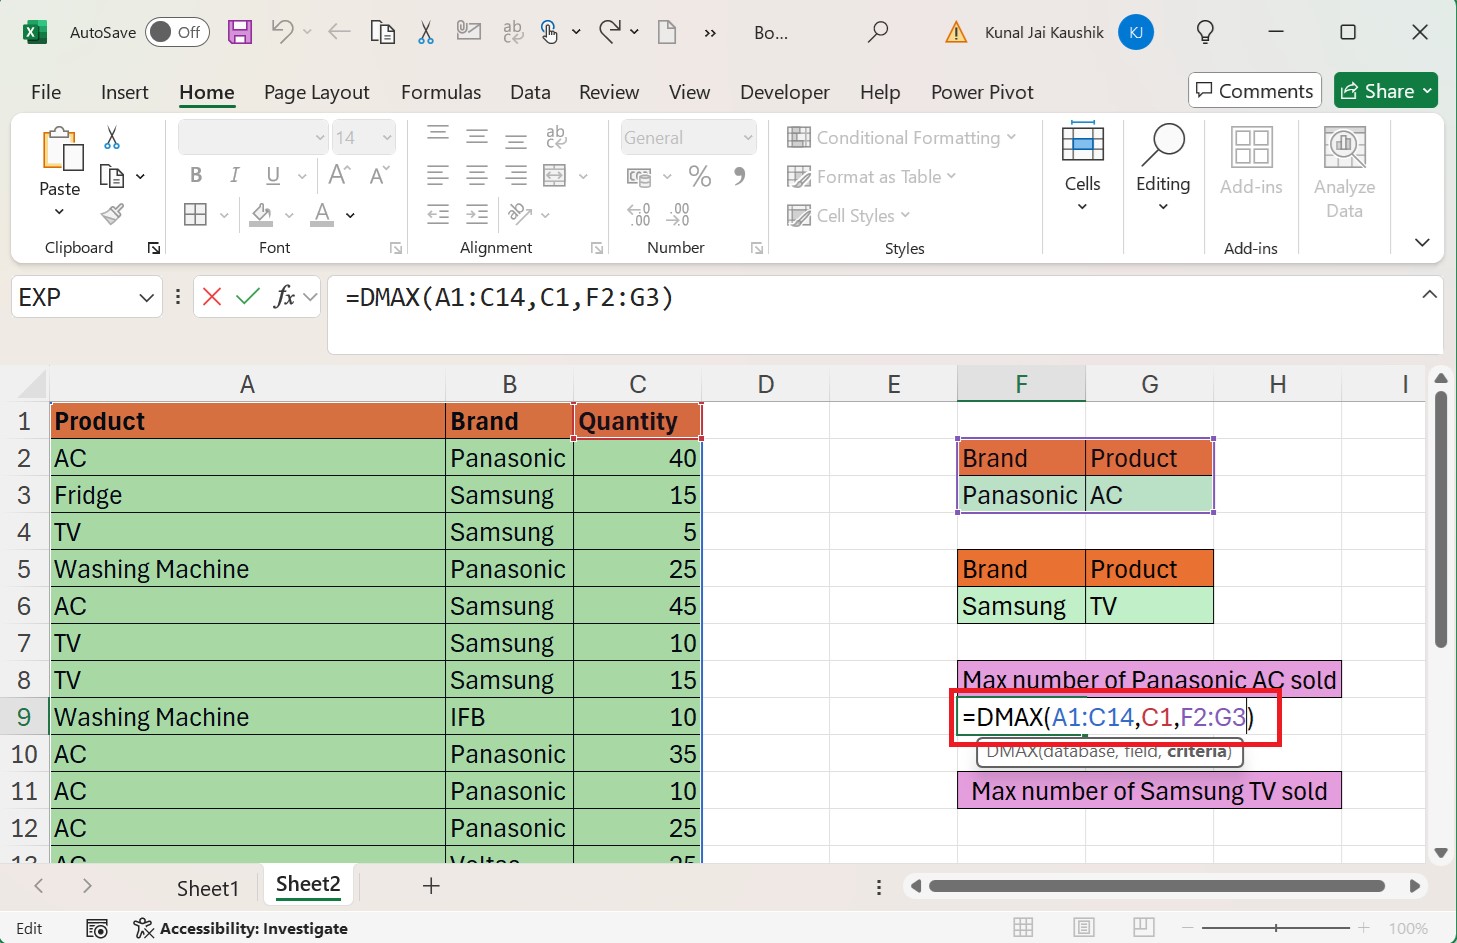
Task: Select the Format Painter brush icon
Action: tap(112, 214)
